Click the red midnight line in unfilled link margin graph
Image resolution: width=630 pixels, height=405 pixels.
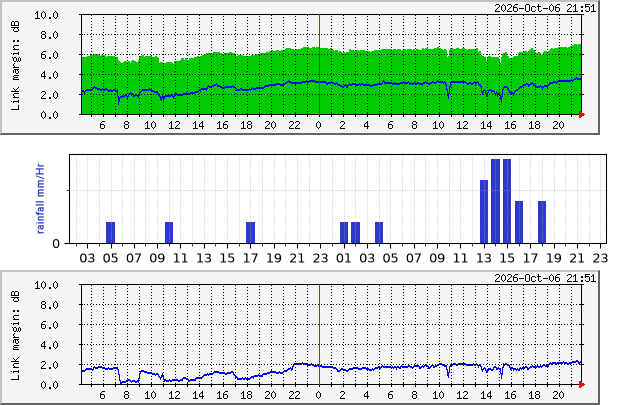point(319,335)
